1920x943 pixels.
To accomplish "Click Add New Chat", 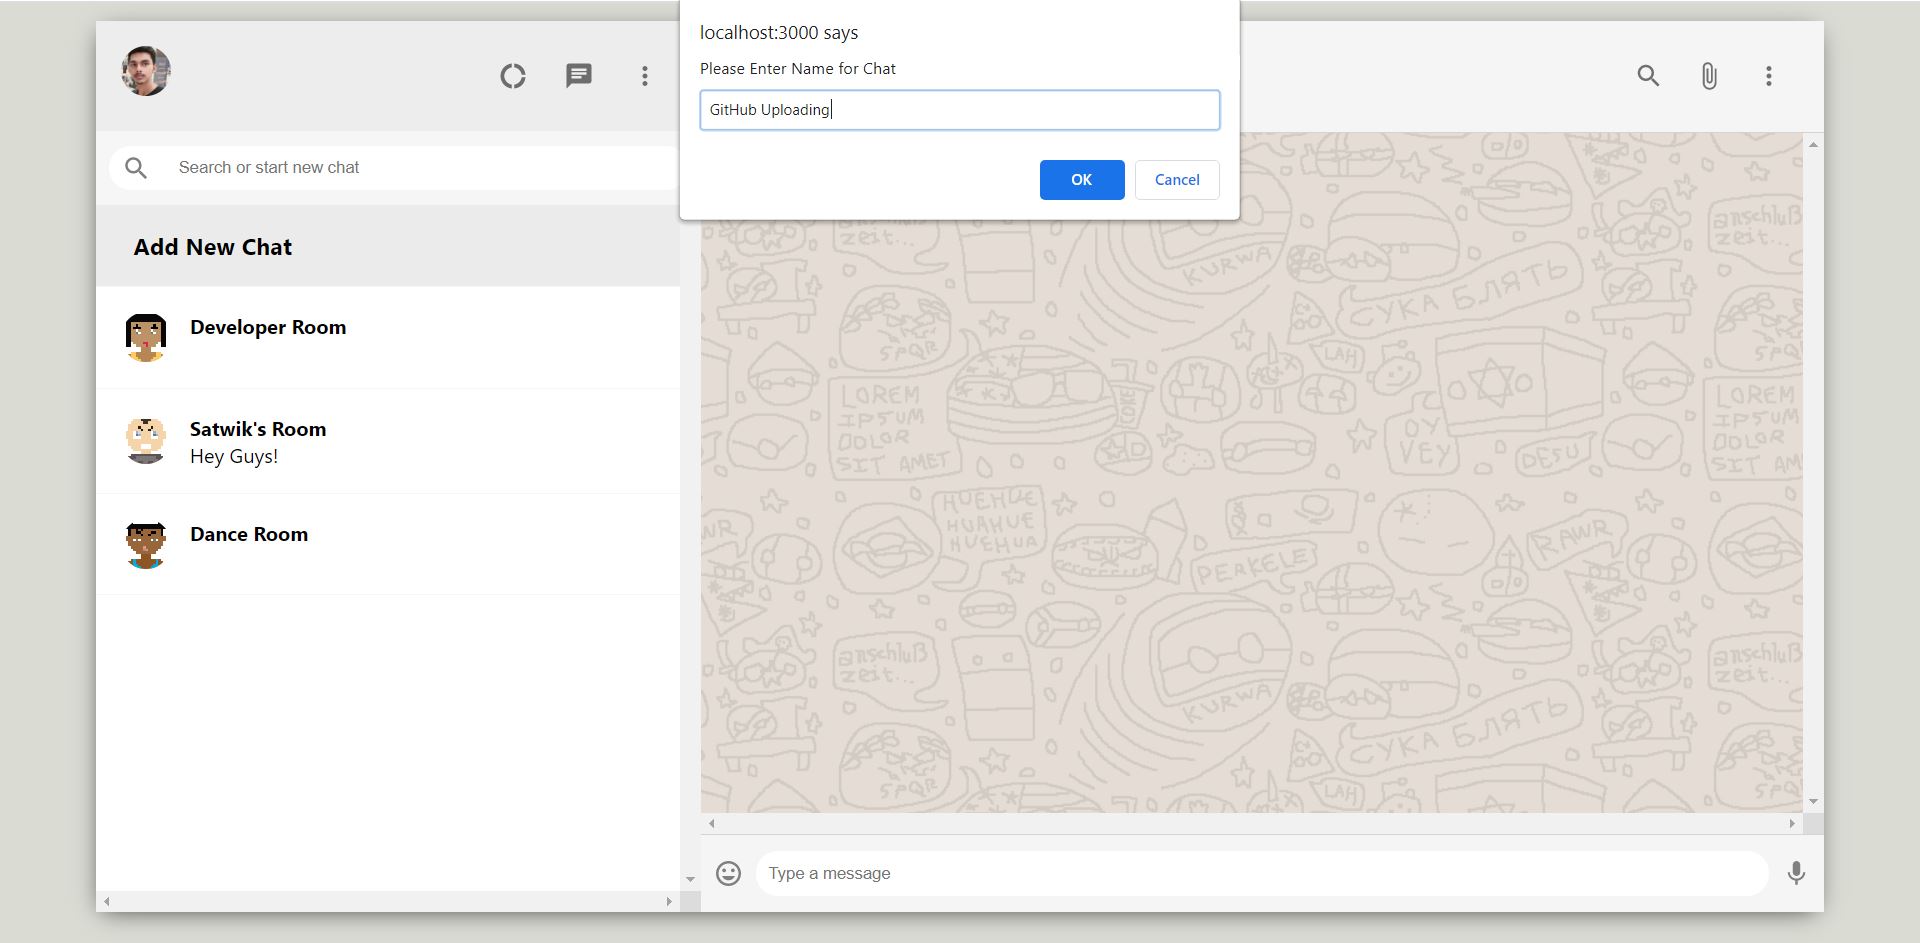I will [213, 247].
